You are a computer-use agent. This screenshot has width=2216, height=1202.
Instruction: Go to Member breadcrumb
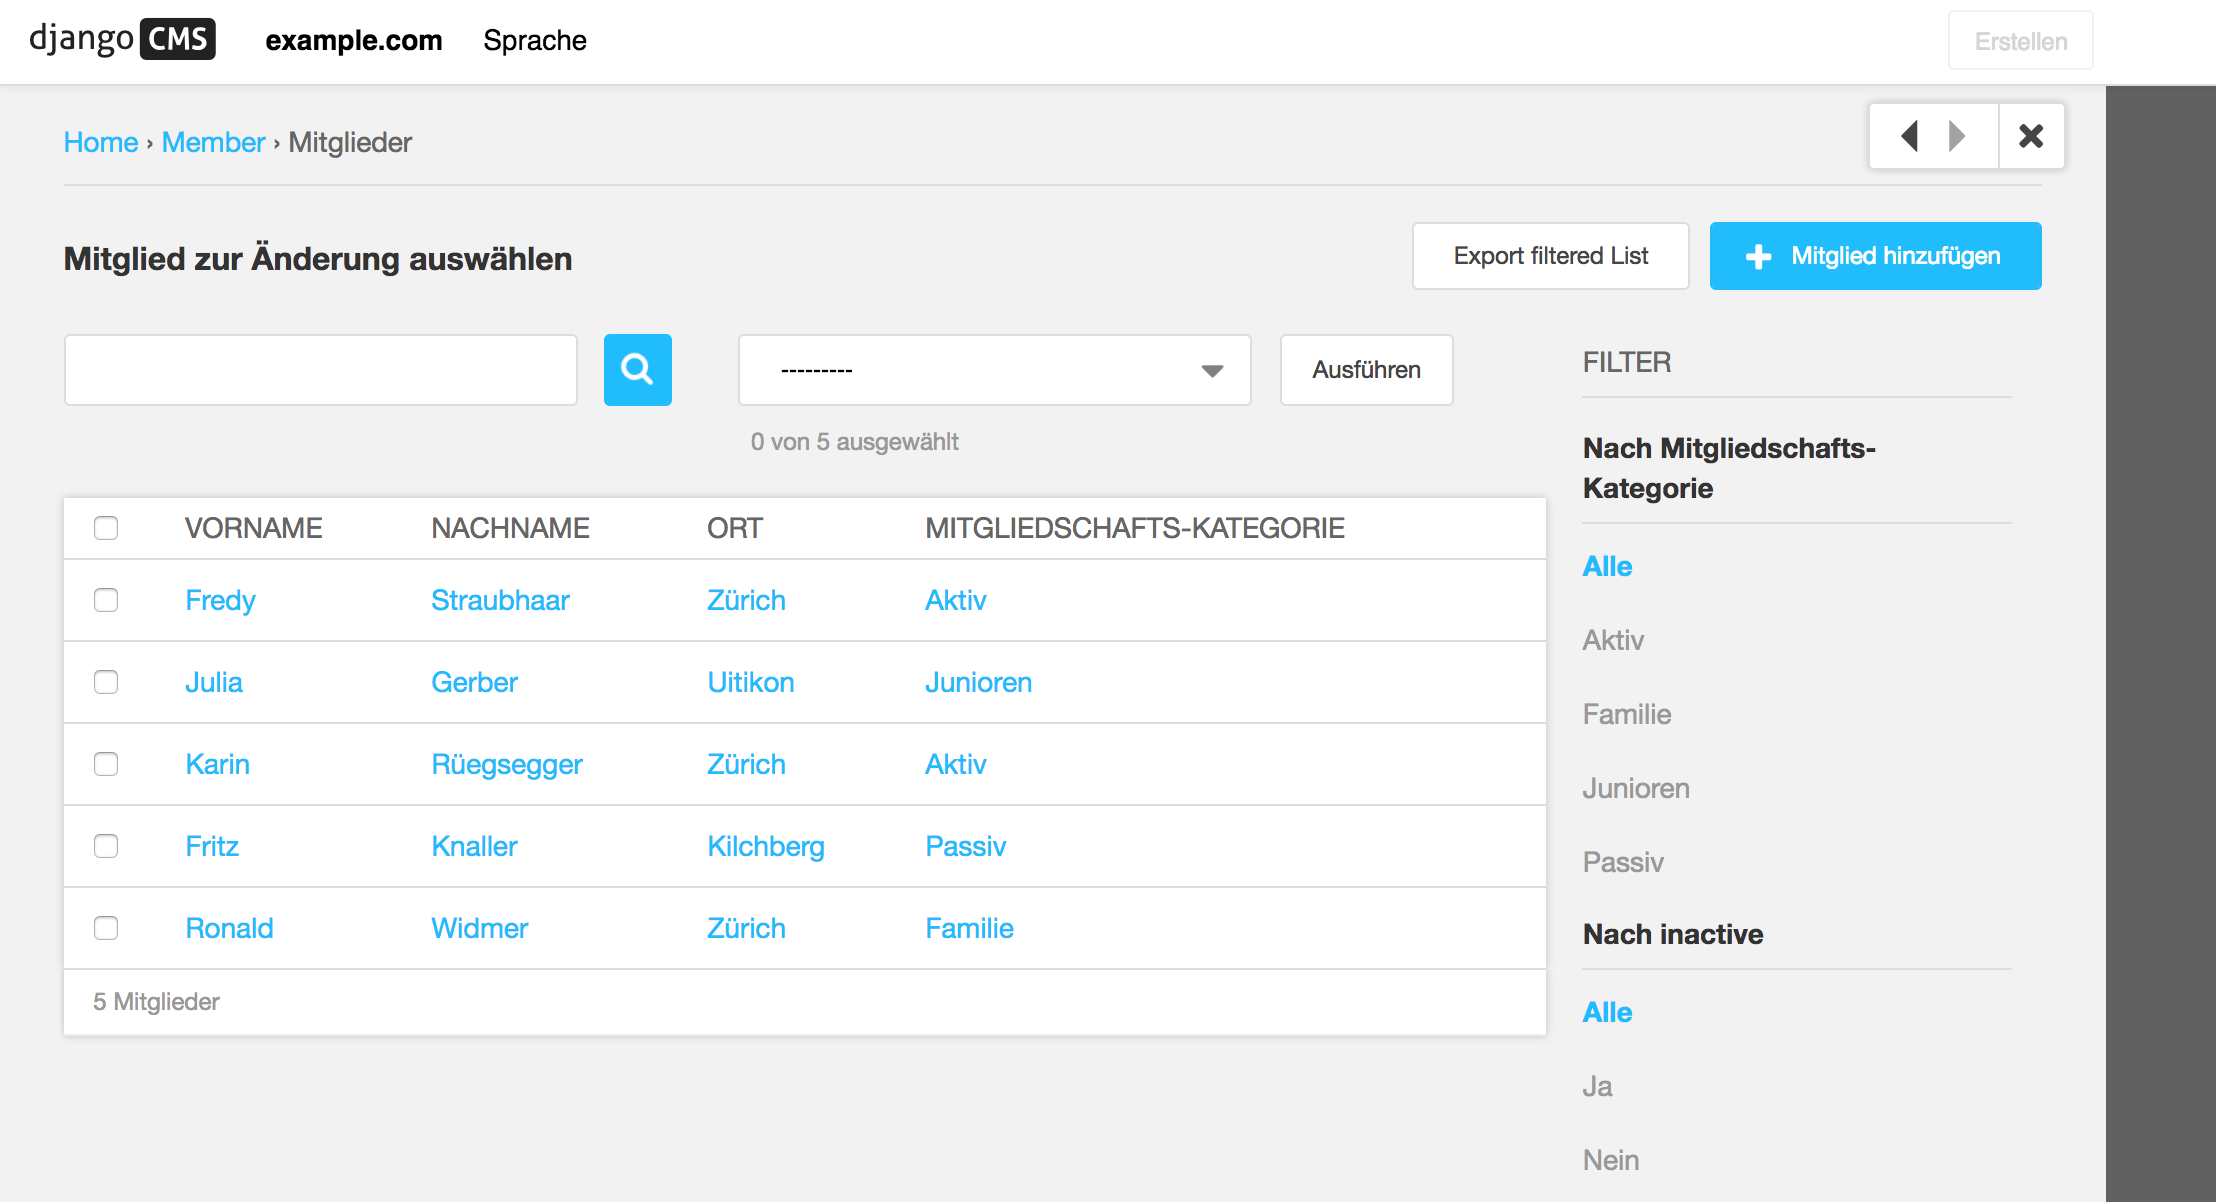tap(214, 142)
